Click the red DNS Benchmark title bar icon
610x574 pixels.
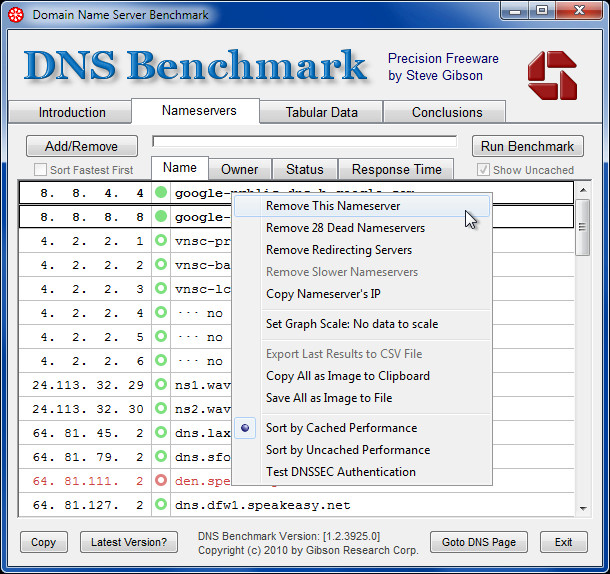click(16, 15)
